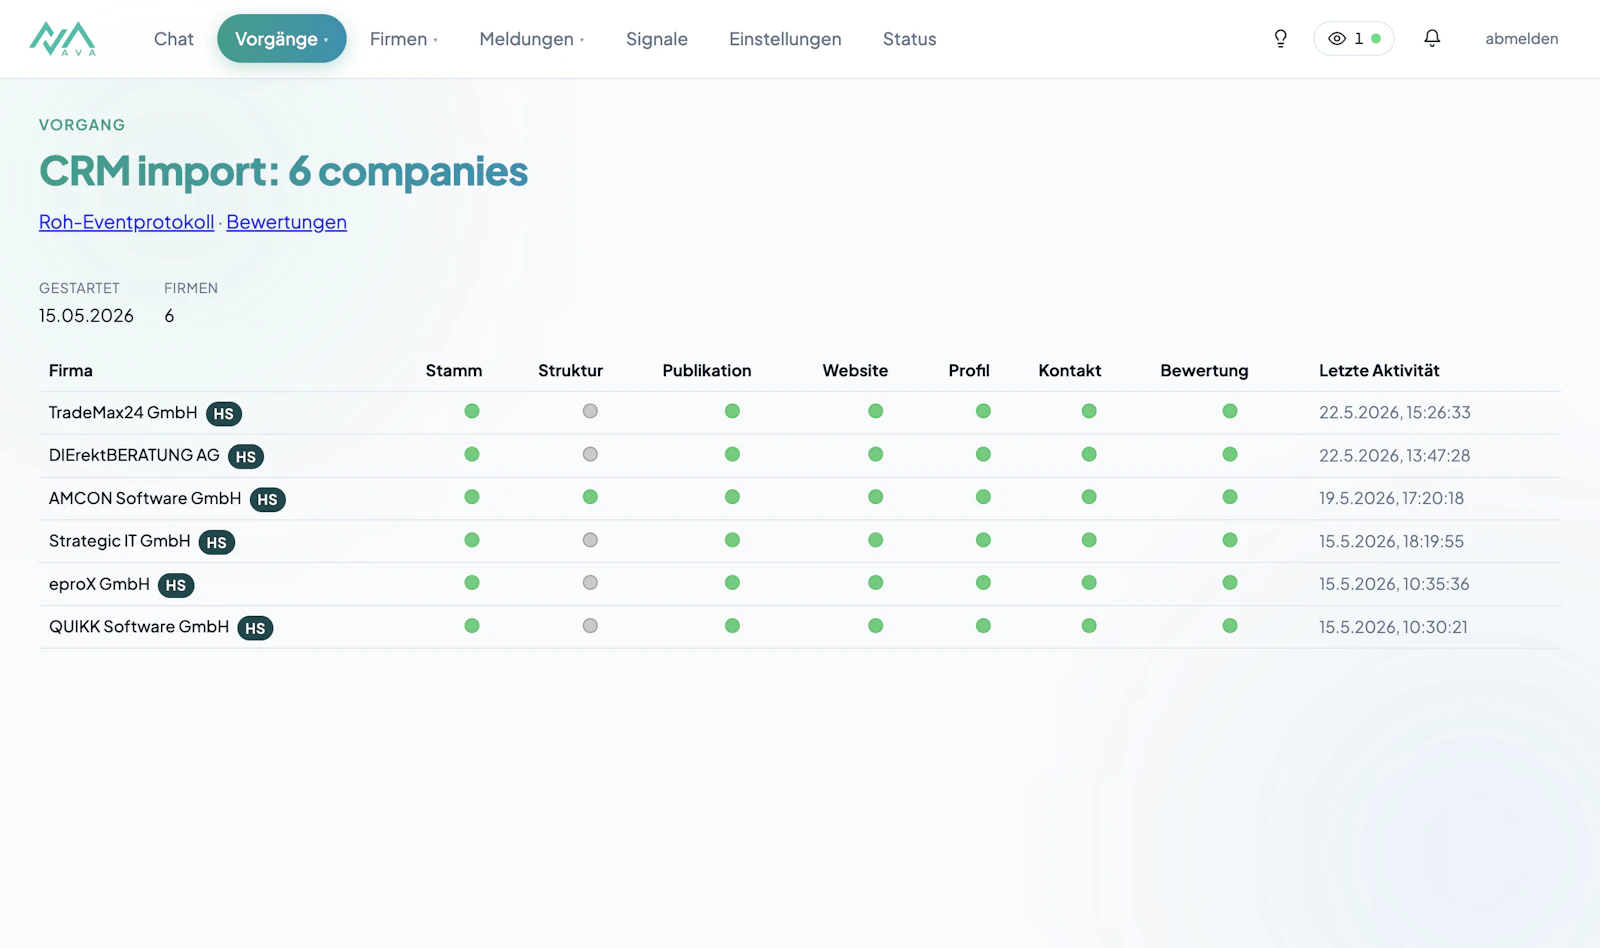Viewport: 1600px width, 948px height.
Task: Click TradeMax24 Kontakt status dot
Action: [x=1089, y=411]
